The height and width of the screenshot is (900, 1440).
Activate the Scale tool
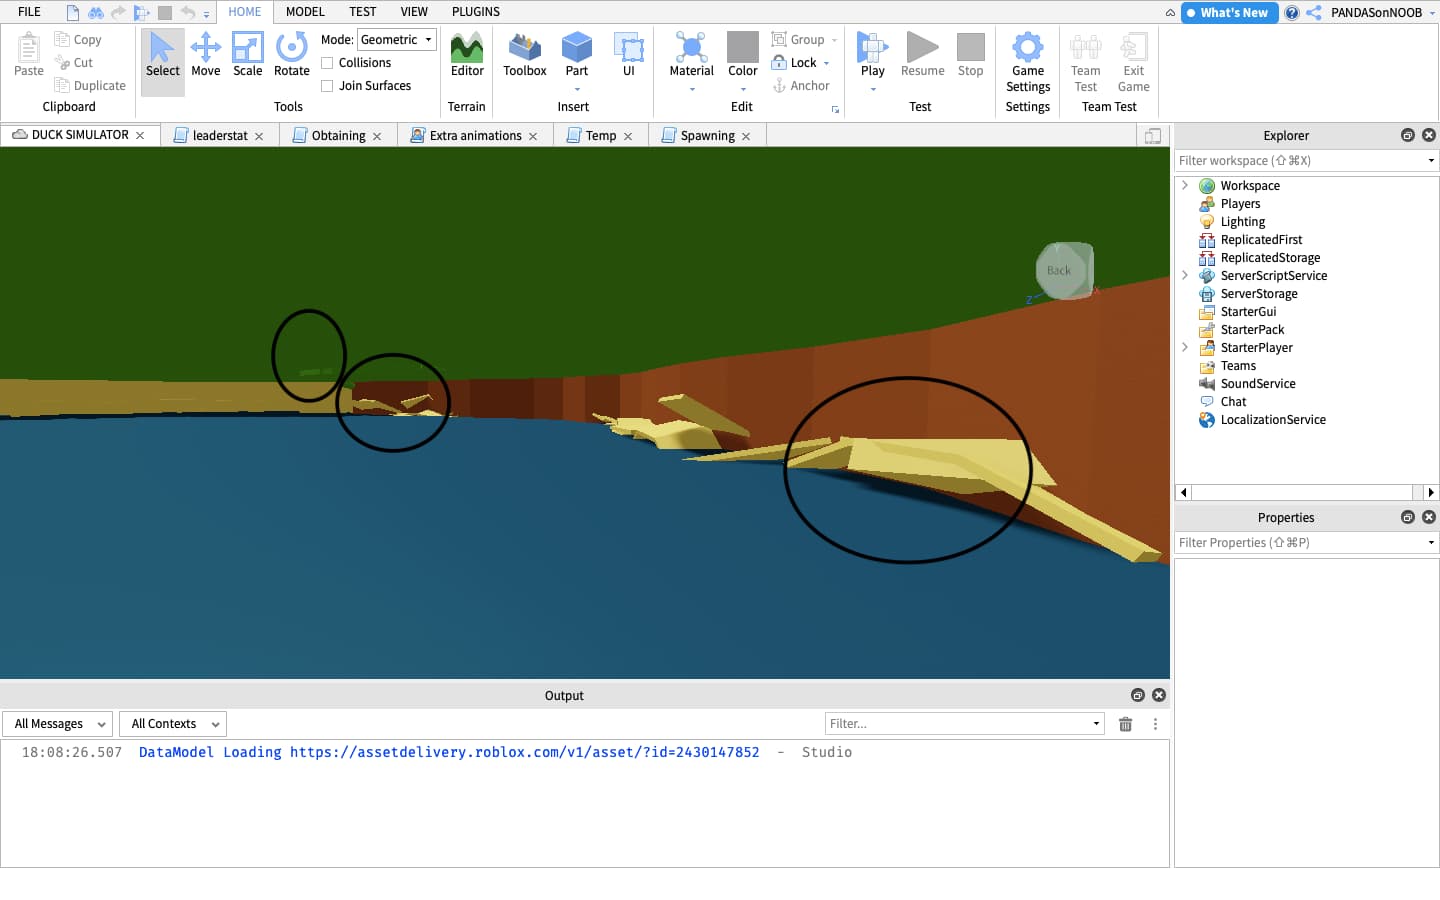pyautogui.click(x=247, y=54)
